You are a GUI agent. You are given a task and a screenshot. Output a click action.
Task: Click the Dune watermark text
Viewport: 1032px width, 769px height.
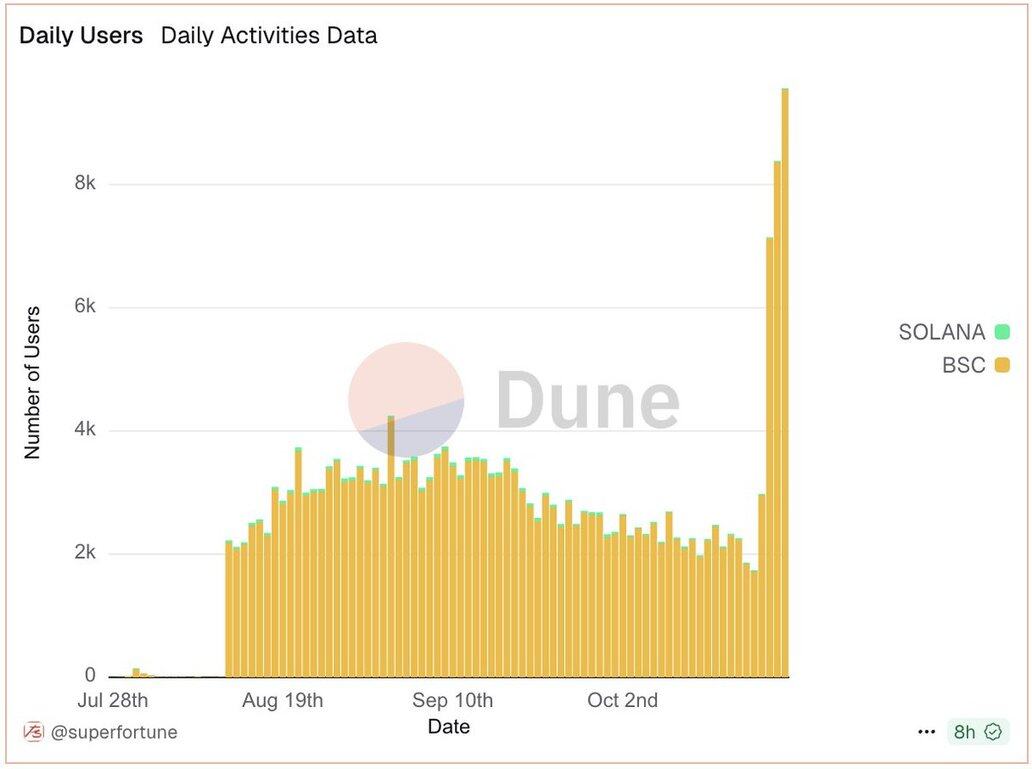coord(587,401)
